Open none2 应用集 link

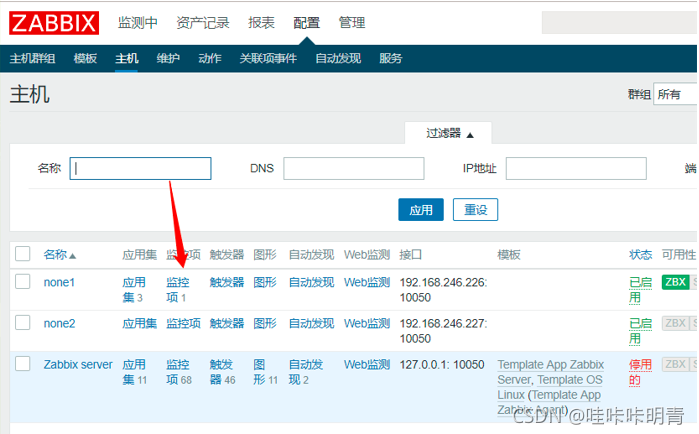(x=140, y=323)
